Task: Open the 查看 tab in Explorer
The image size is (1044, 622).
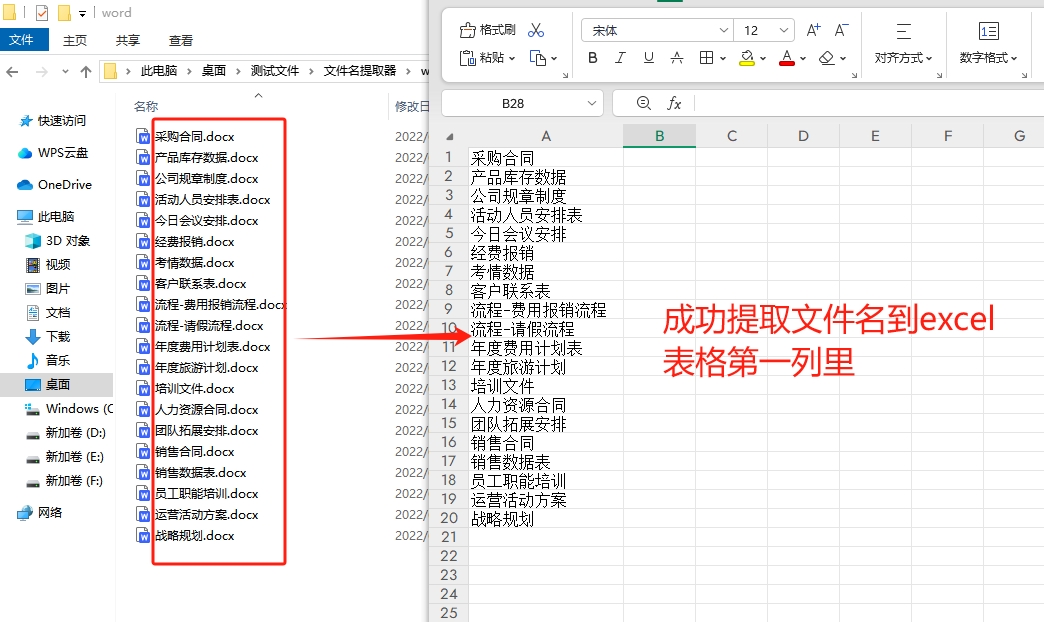Action: point(180,41)
